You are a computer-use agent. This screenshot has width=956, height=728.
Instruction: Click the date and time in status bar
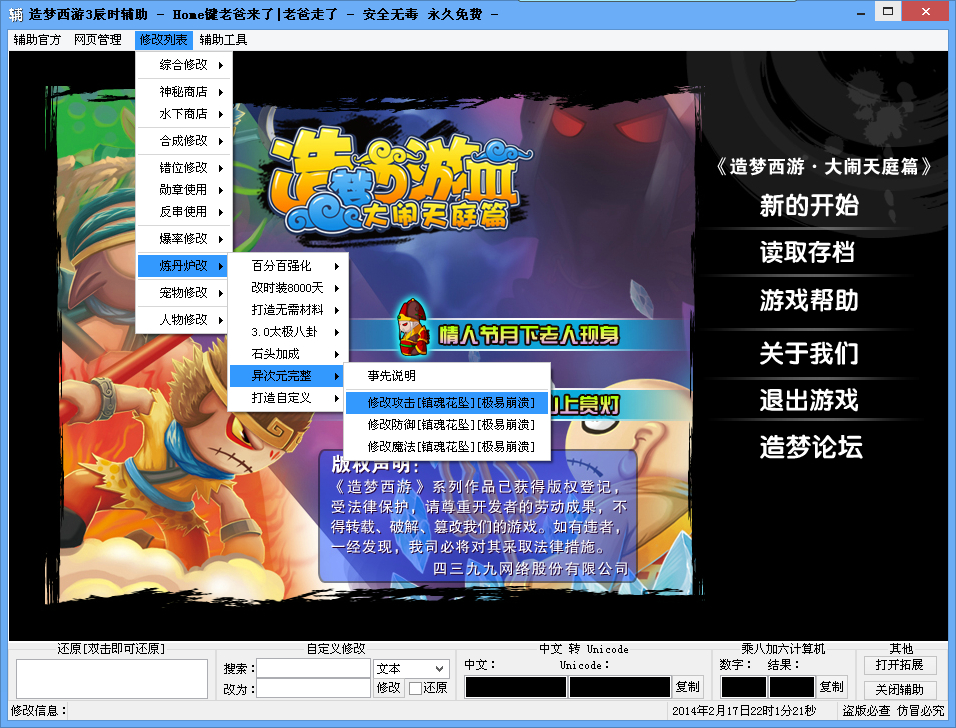[744, 711]
